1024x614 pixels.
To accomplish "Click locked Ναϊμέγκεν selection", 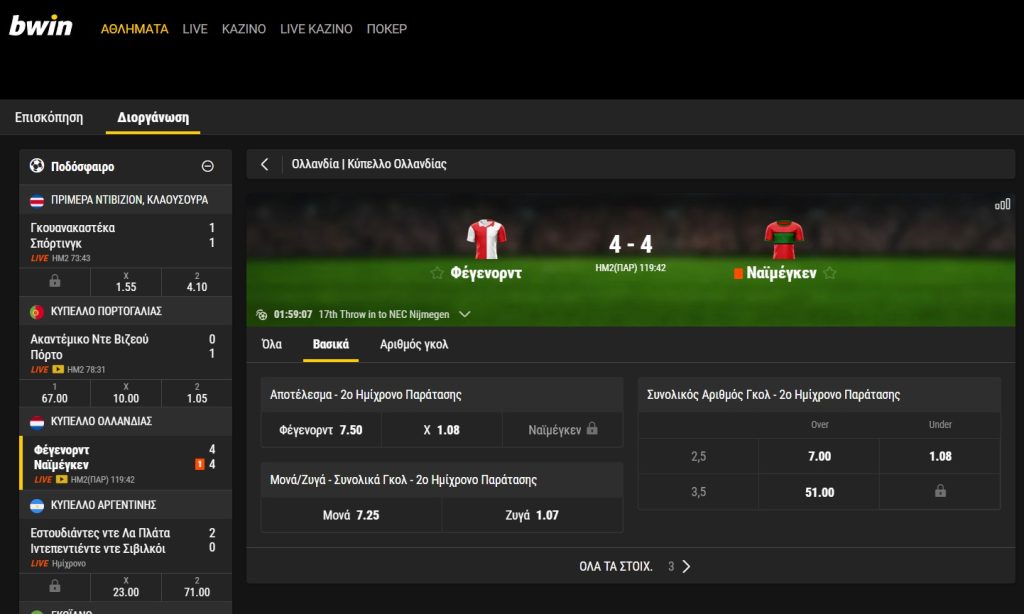I will pyautogui.click(x=562, y=430).
